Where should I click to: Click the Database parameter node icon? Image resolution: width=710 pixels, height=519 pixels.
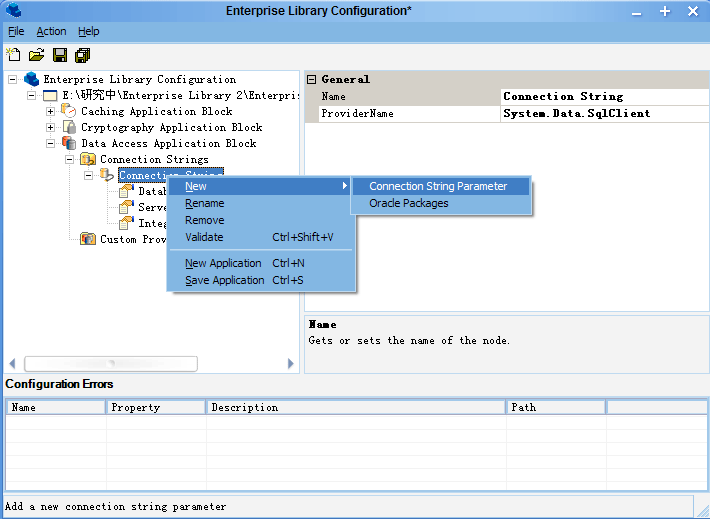click(126, 191)
